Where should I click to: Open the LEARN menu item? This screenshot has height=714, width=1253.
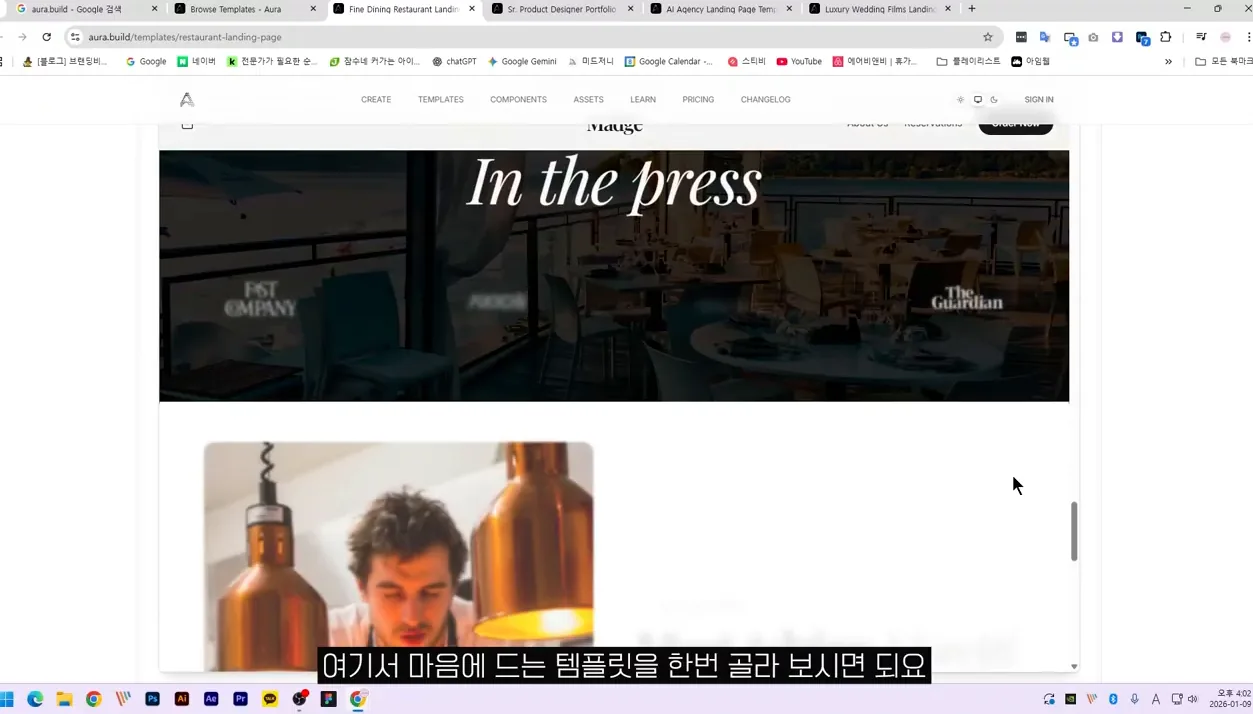pyautogui.click(x=643, y=99)
